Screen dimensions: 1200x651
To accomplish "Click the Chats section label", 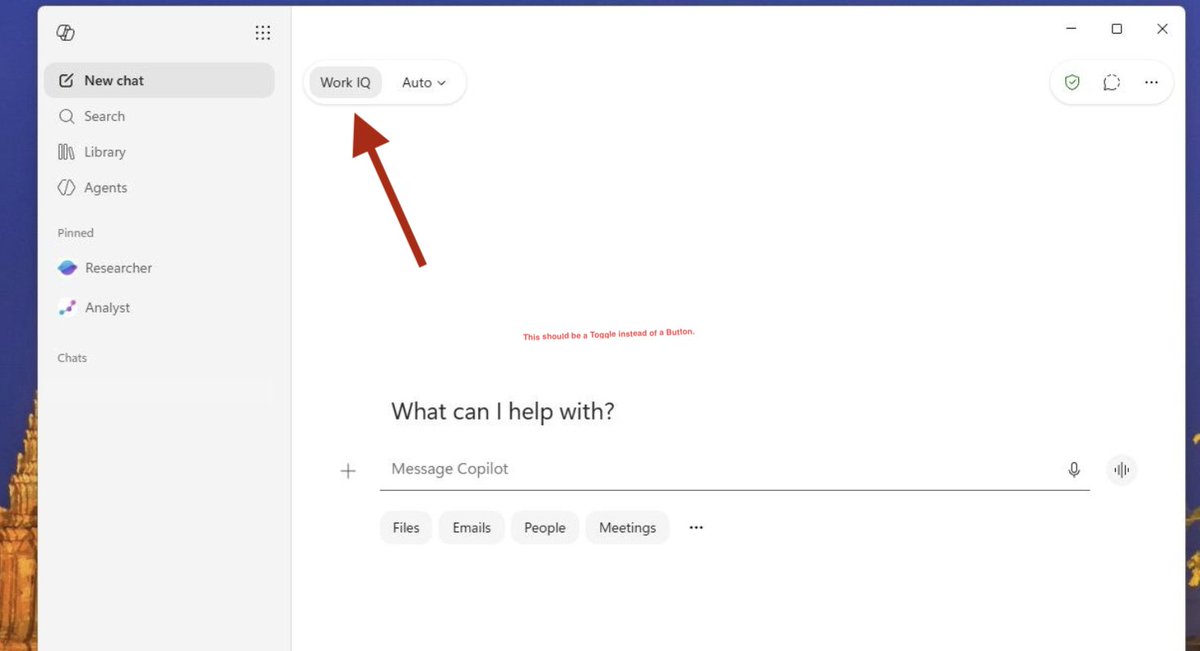I will [x=72, y=358].
